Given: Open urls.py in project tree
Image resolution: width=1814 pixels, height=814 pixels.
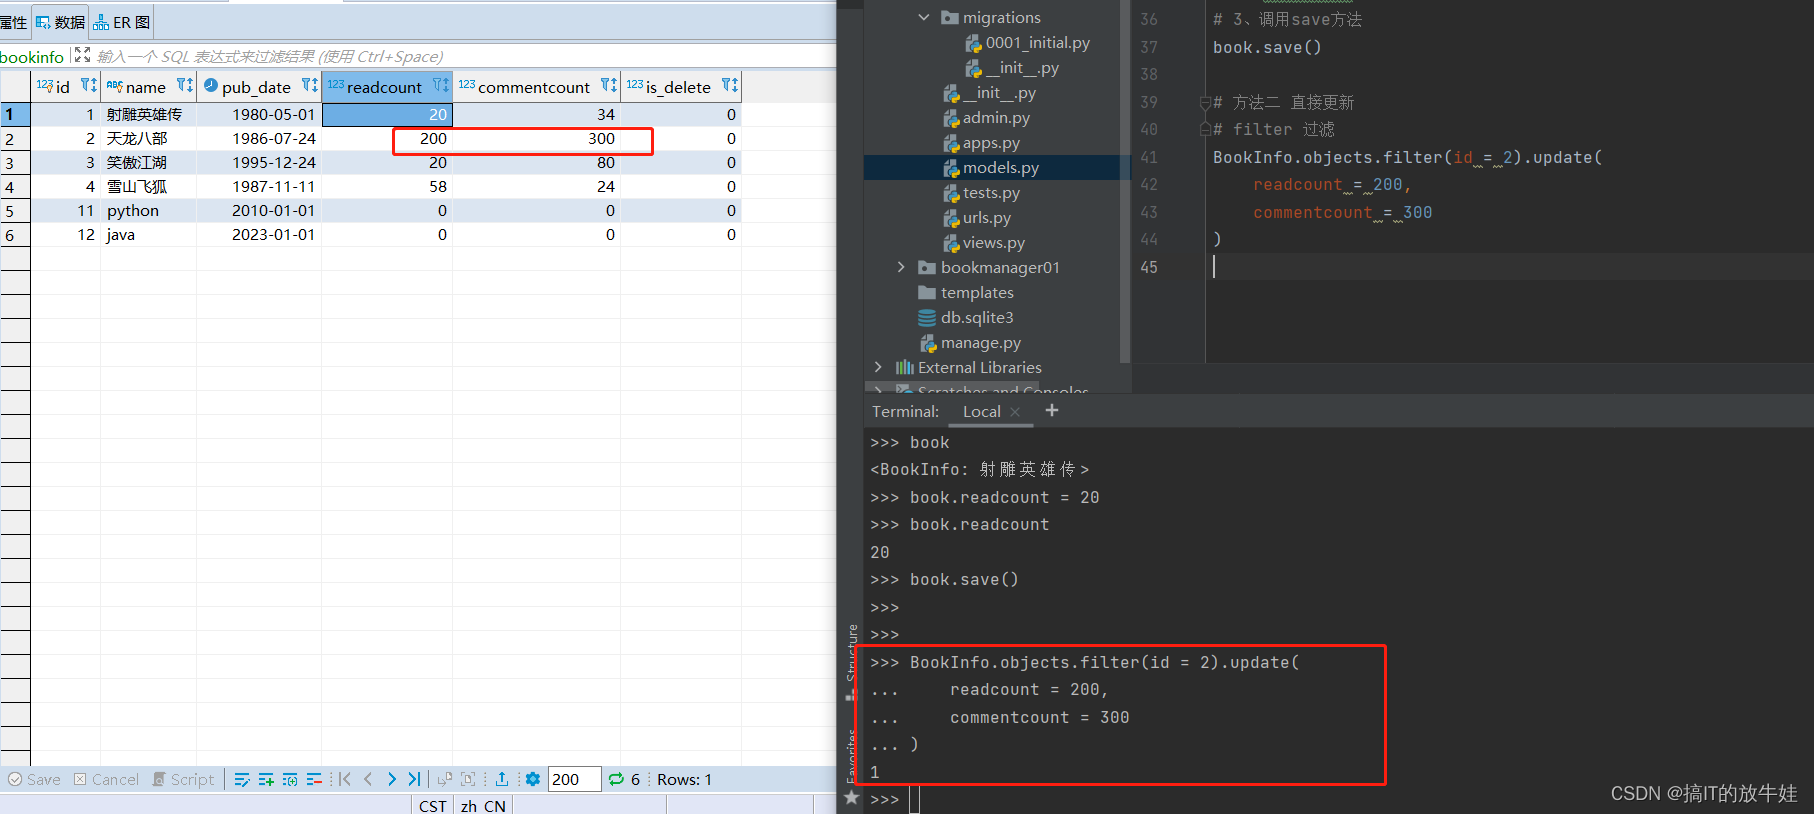Looking at the screenshot, I should point(977,217).
